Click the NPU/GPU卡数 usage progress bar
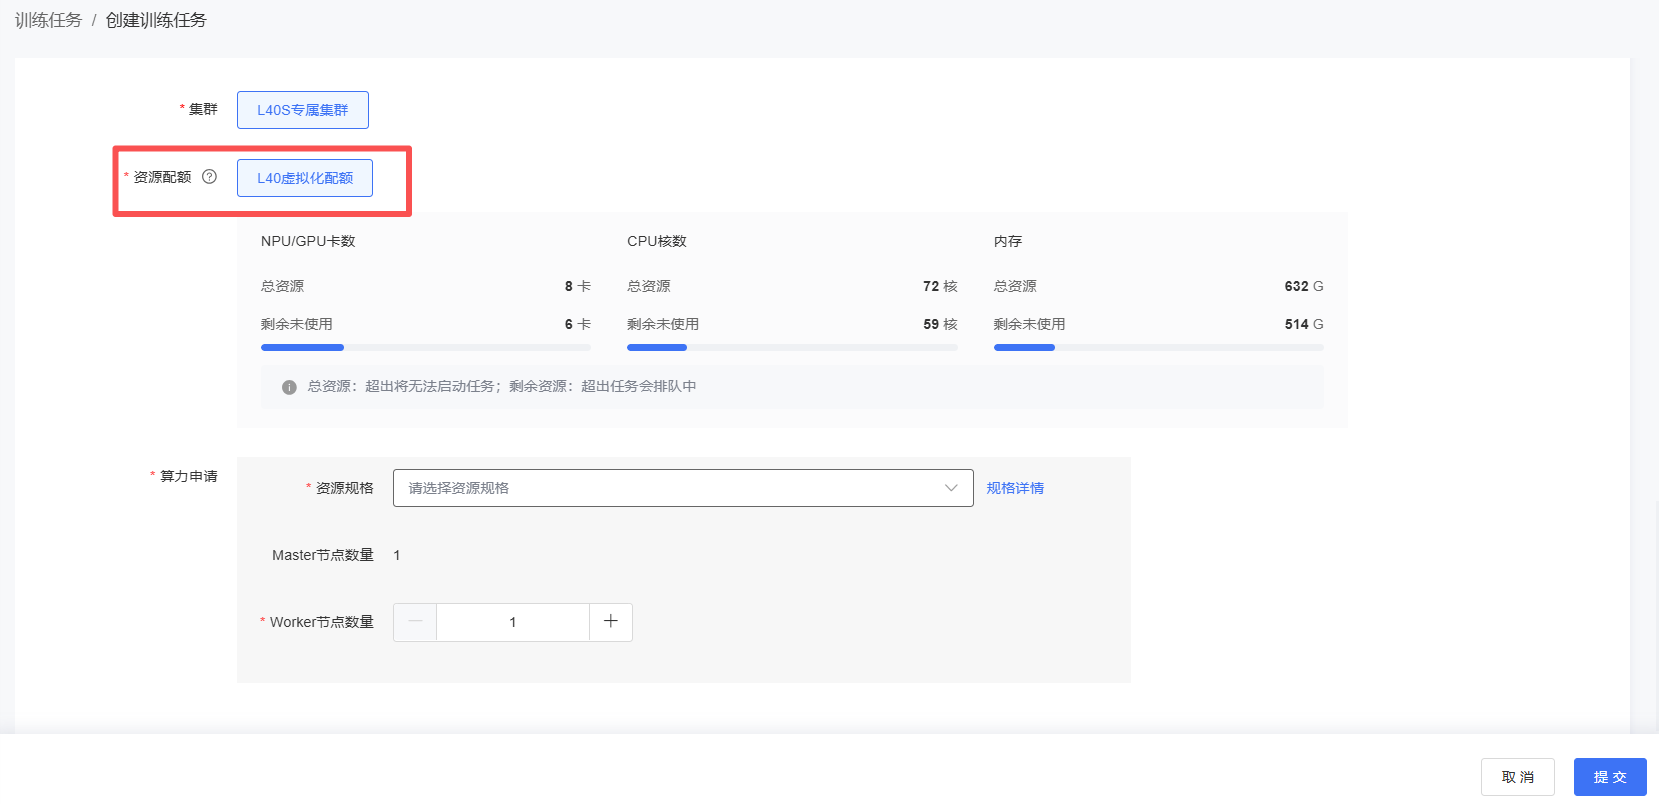The width and height of the screenshot is (1659, 804). coord(425,348)
